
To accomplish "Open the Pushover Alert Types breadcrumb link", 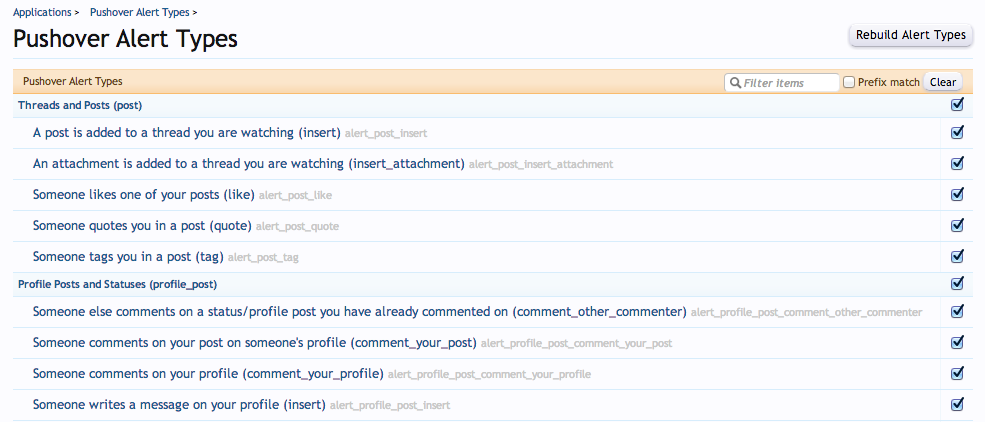I will 139,12.
